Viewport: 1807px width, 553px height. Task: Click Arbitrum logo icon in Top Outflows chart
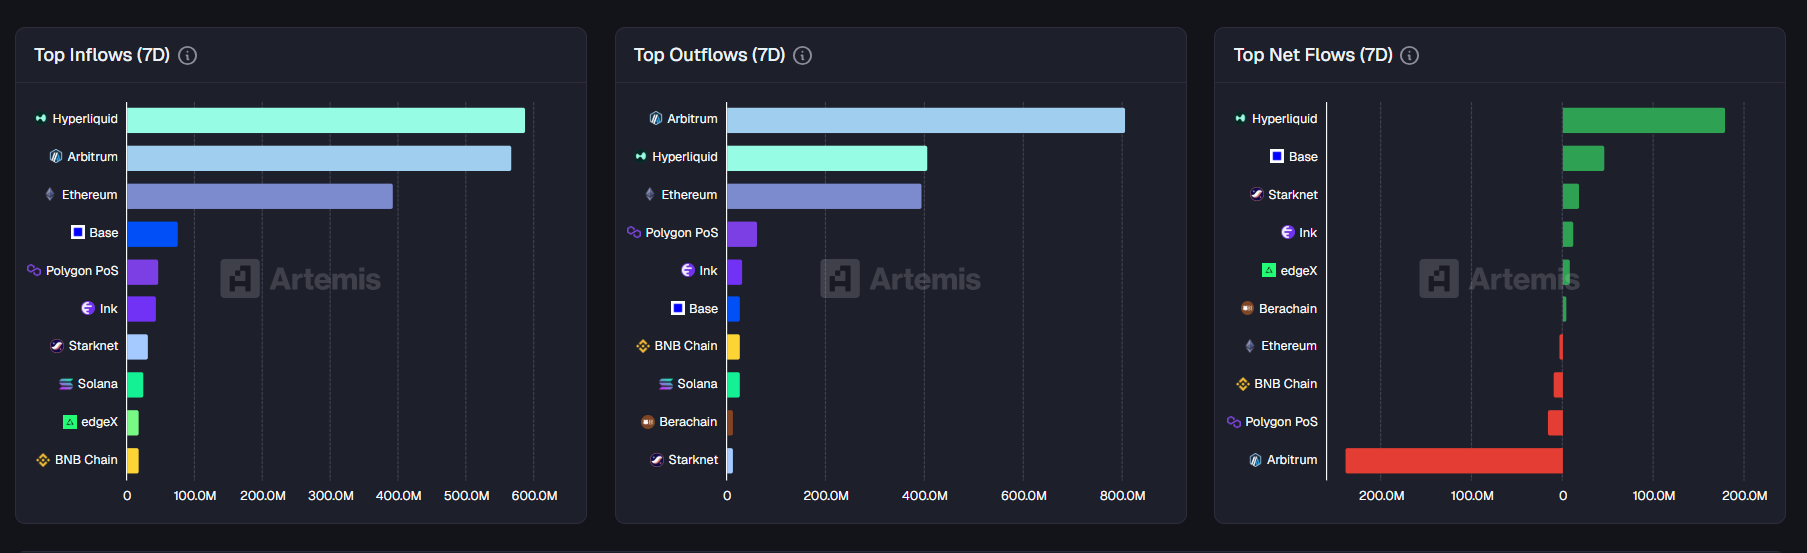[x=656, y=118]
